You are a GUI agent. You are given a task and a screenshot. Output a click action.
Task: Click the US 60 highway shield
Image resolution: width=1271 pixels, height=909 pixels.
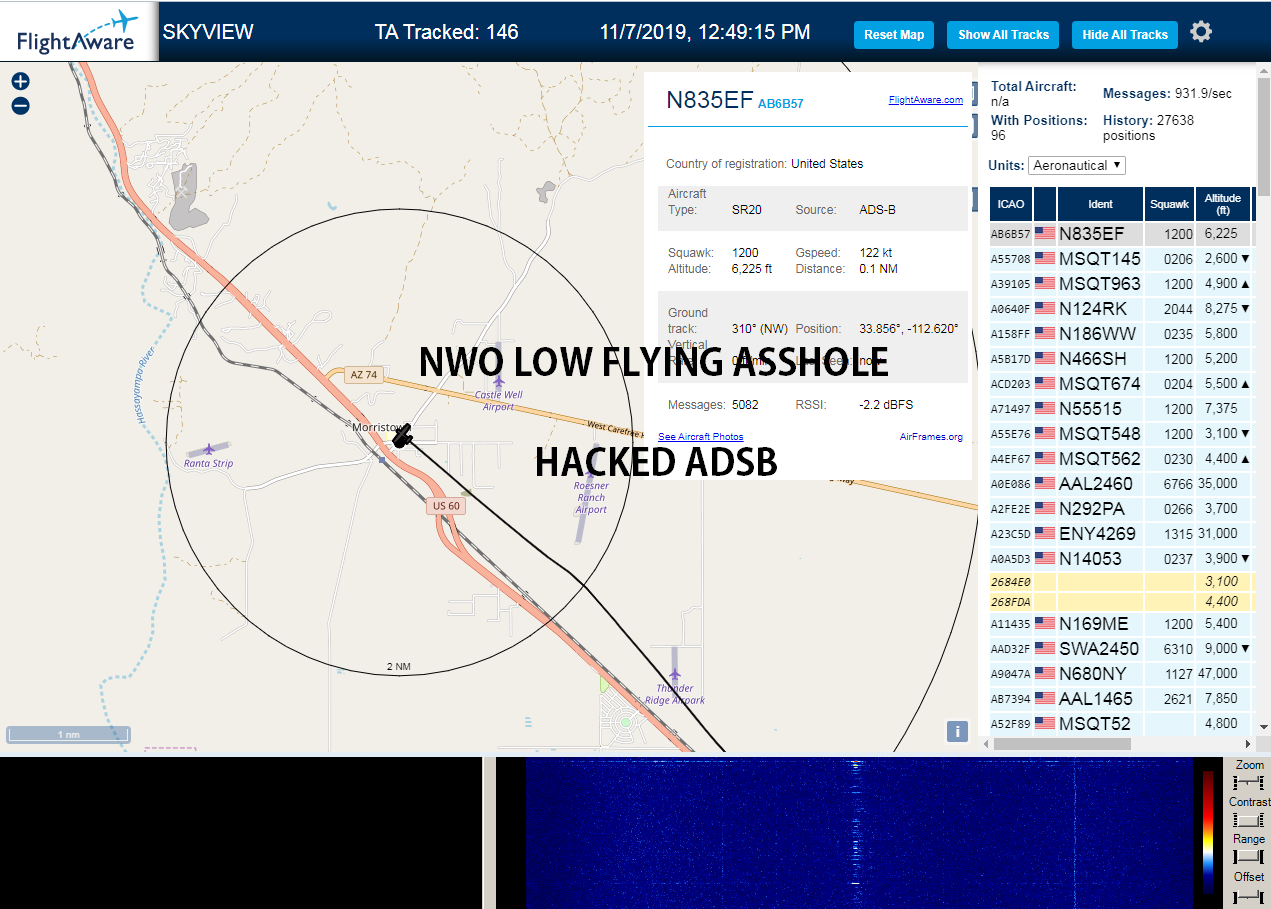[446, 506]
